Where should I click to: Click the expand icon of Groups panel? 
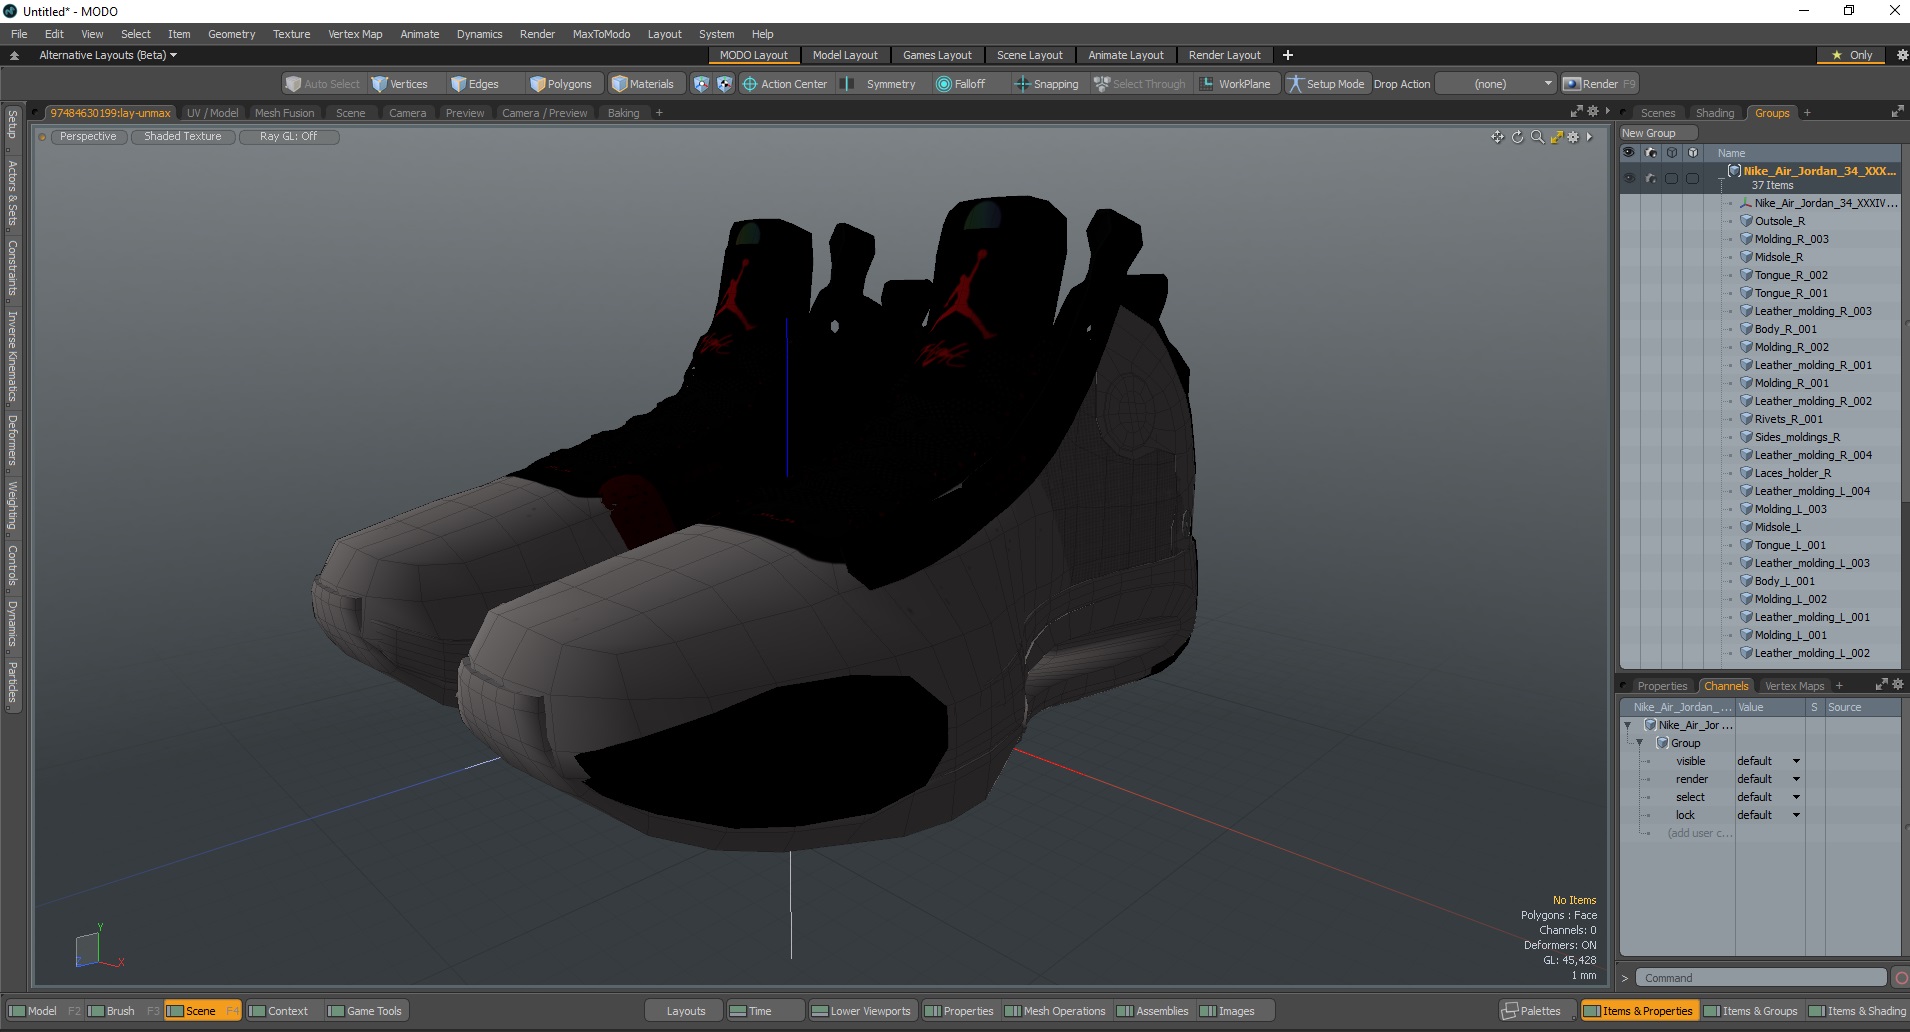tap(1897, 112)
